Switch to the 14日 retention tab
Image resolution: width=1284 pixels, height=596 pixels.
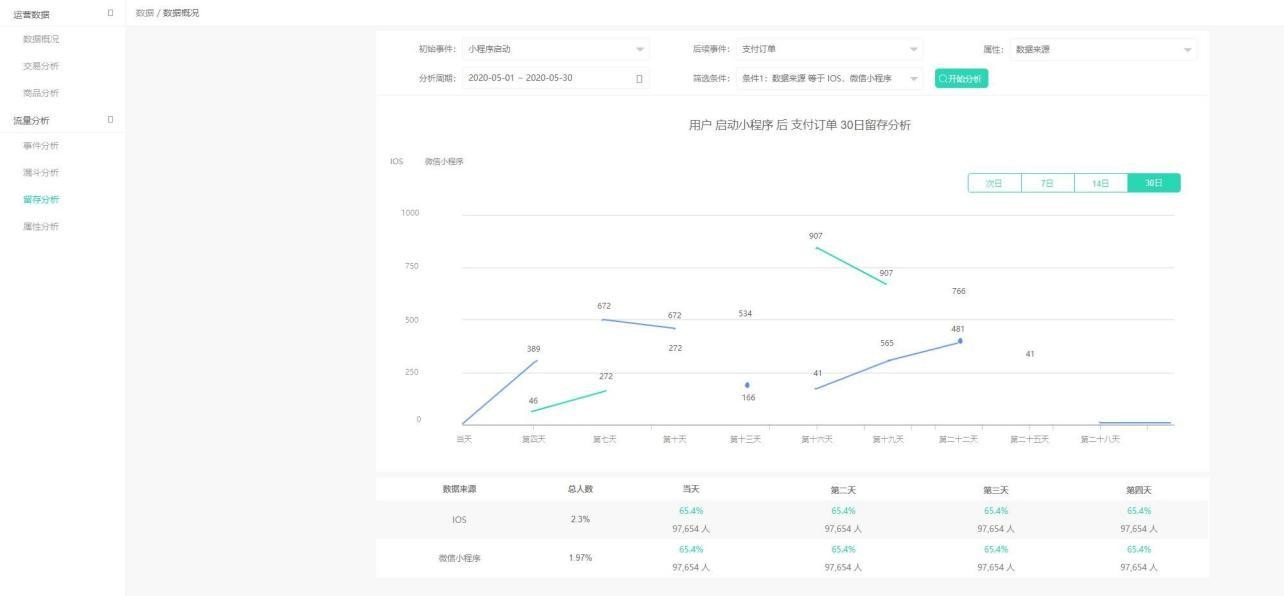pyautogui.click(x=1100, y=183)
